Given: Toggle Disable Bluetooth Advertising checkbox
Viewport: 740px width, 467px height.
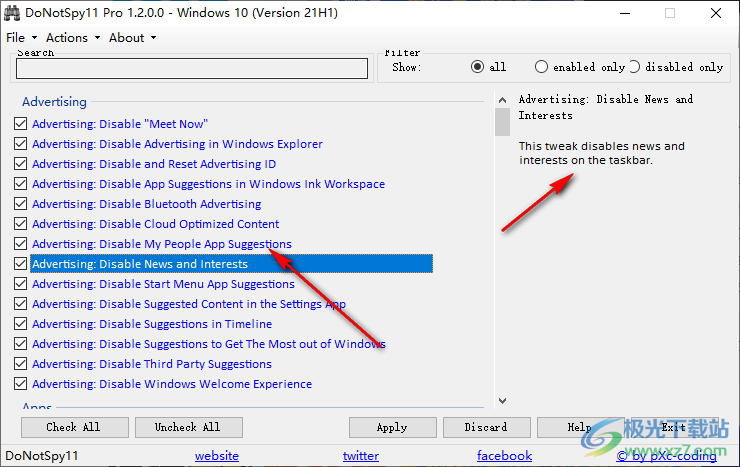Looking at the screenshot, I should click(20, 204).
